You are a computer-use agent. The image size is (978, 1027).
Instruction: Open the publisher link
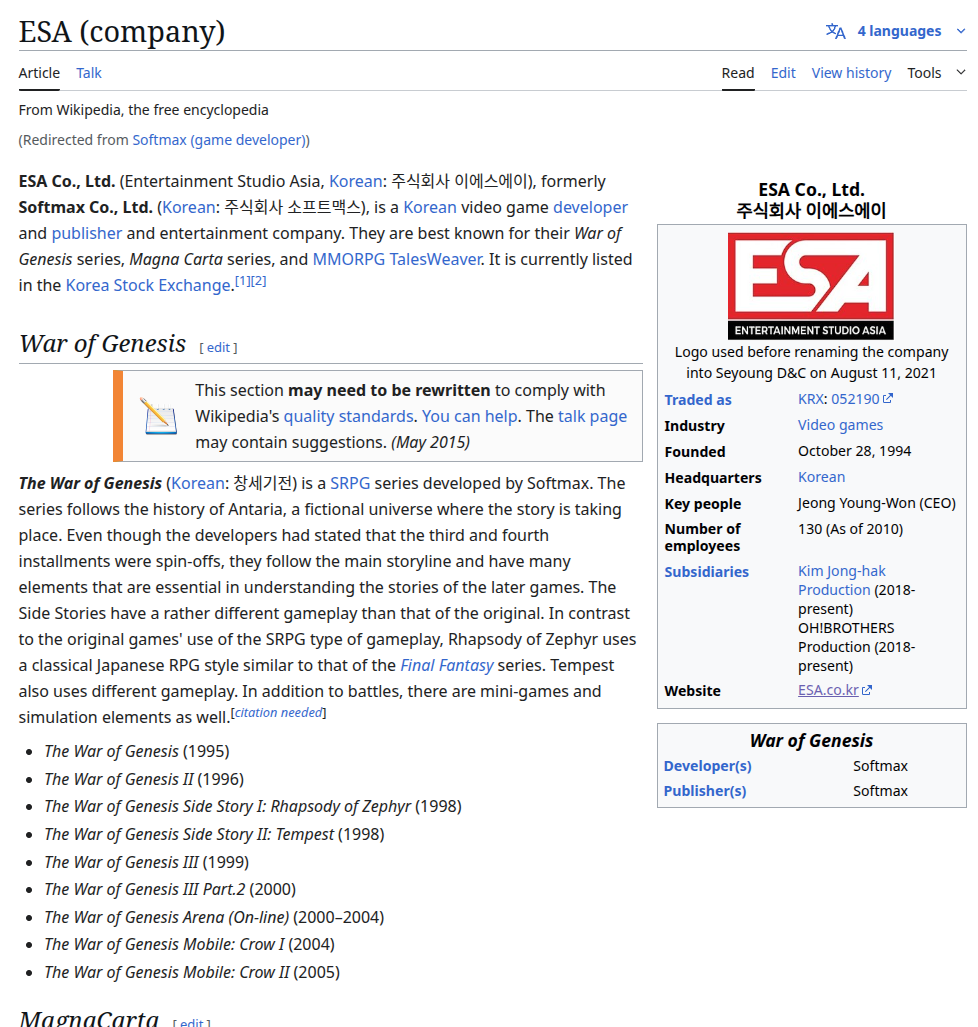pyautogui.click(x=86, y=234)
